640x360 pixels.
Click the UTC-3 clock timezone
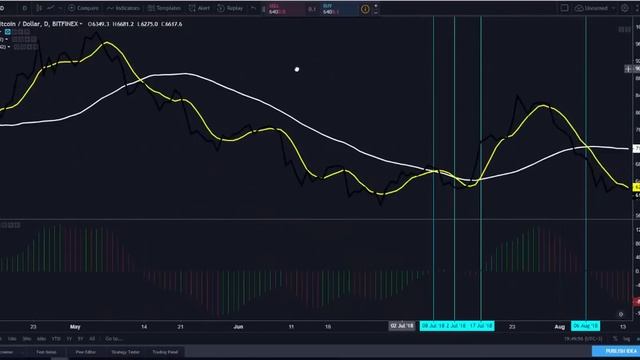(584, 339)
